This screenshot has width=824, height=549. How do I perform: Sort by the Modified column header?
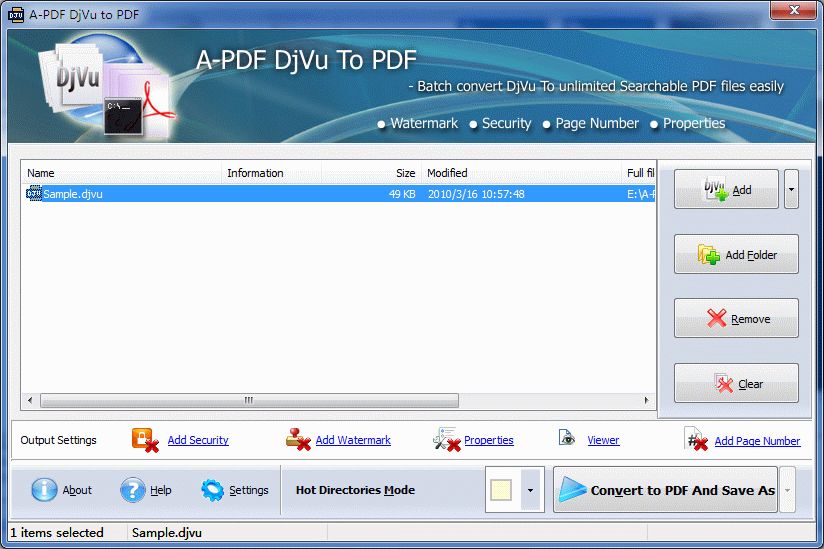coord(521,173)
